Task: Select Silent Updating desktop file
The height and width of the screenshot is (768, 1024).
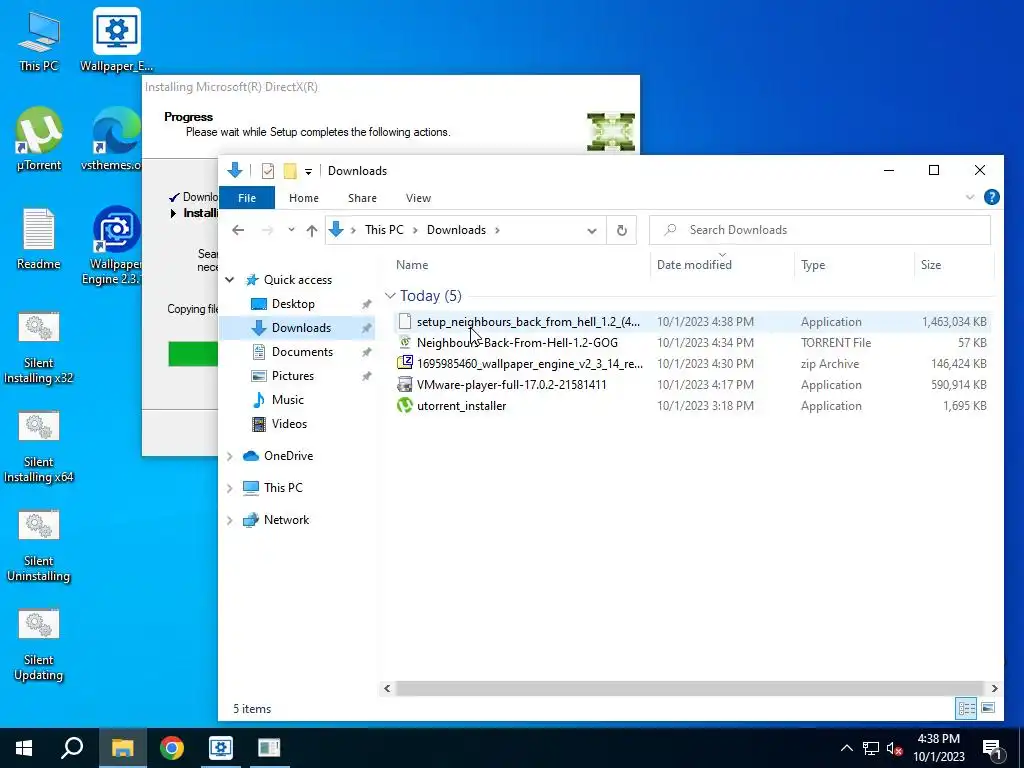Action: 39,646
